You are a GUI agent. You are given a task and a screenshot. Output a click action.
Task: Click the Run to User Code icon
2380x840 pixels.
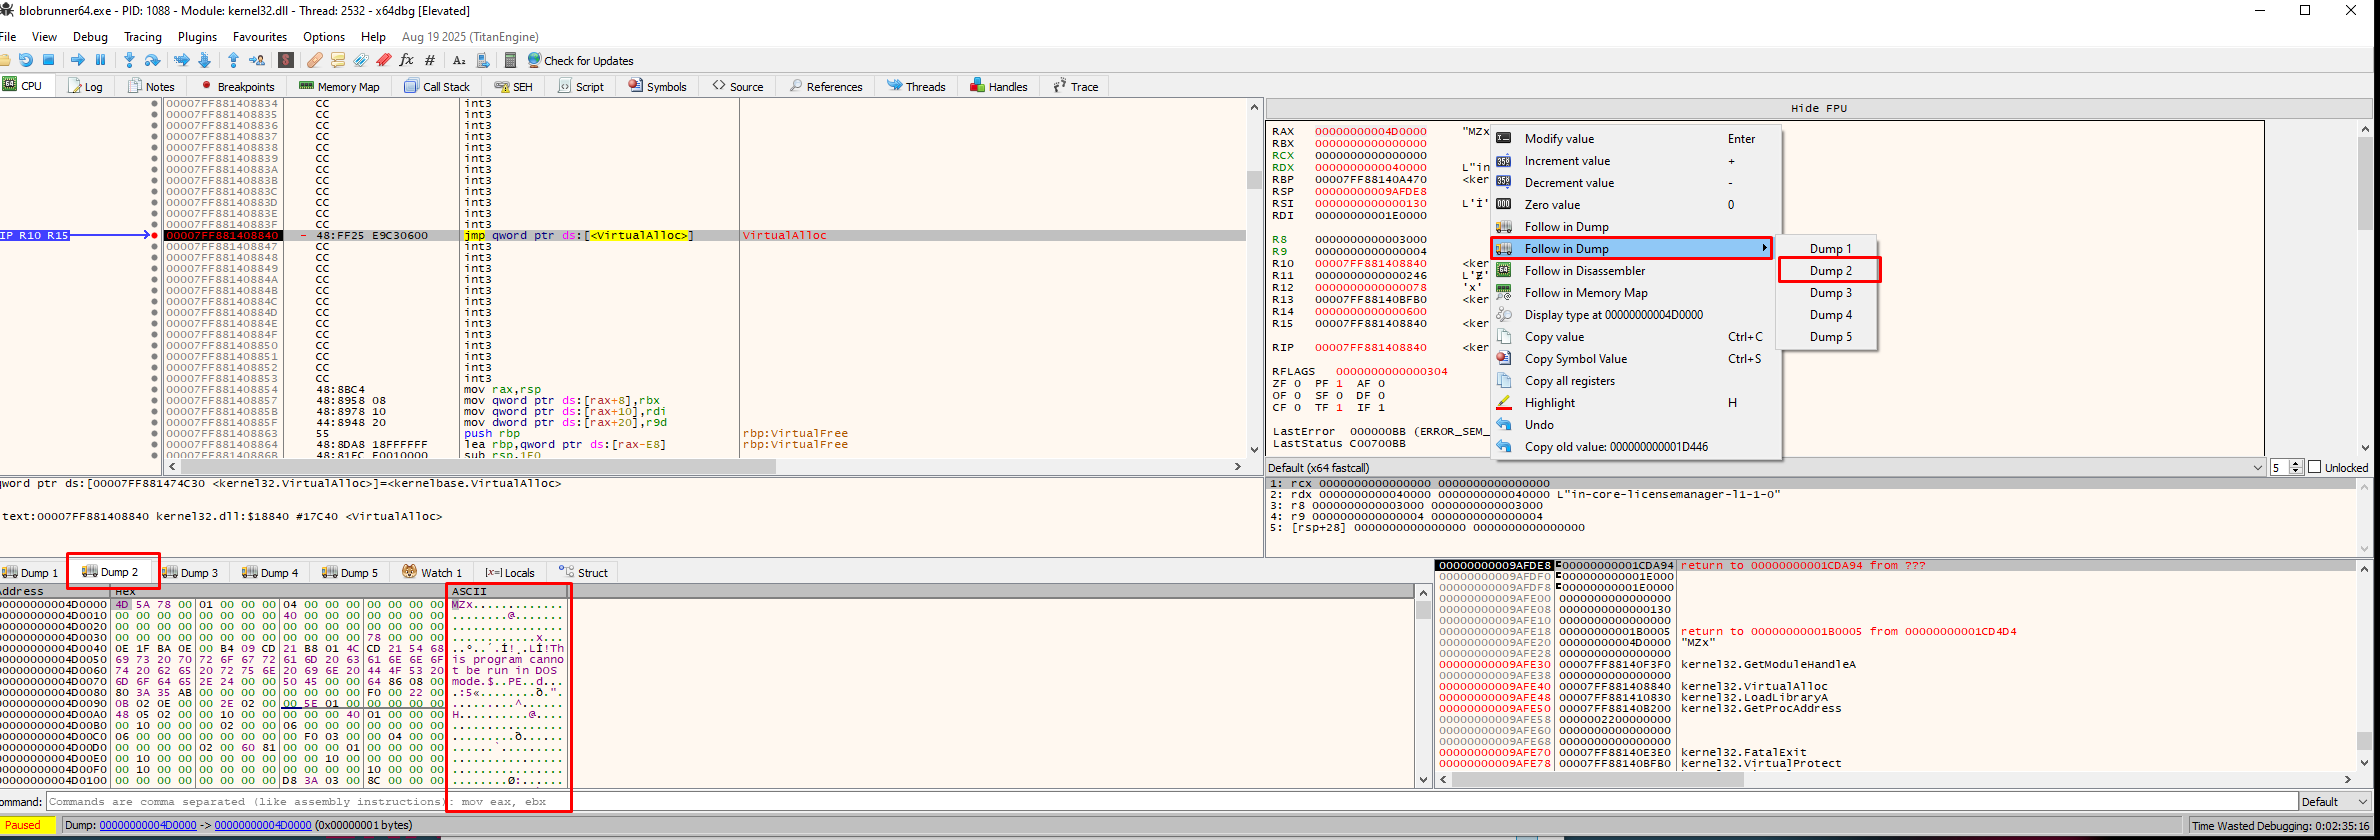click(257, 60)
